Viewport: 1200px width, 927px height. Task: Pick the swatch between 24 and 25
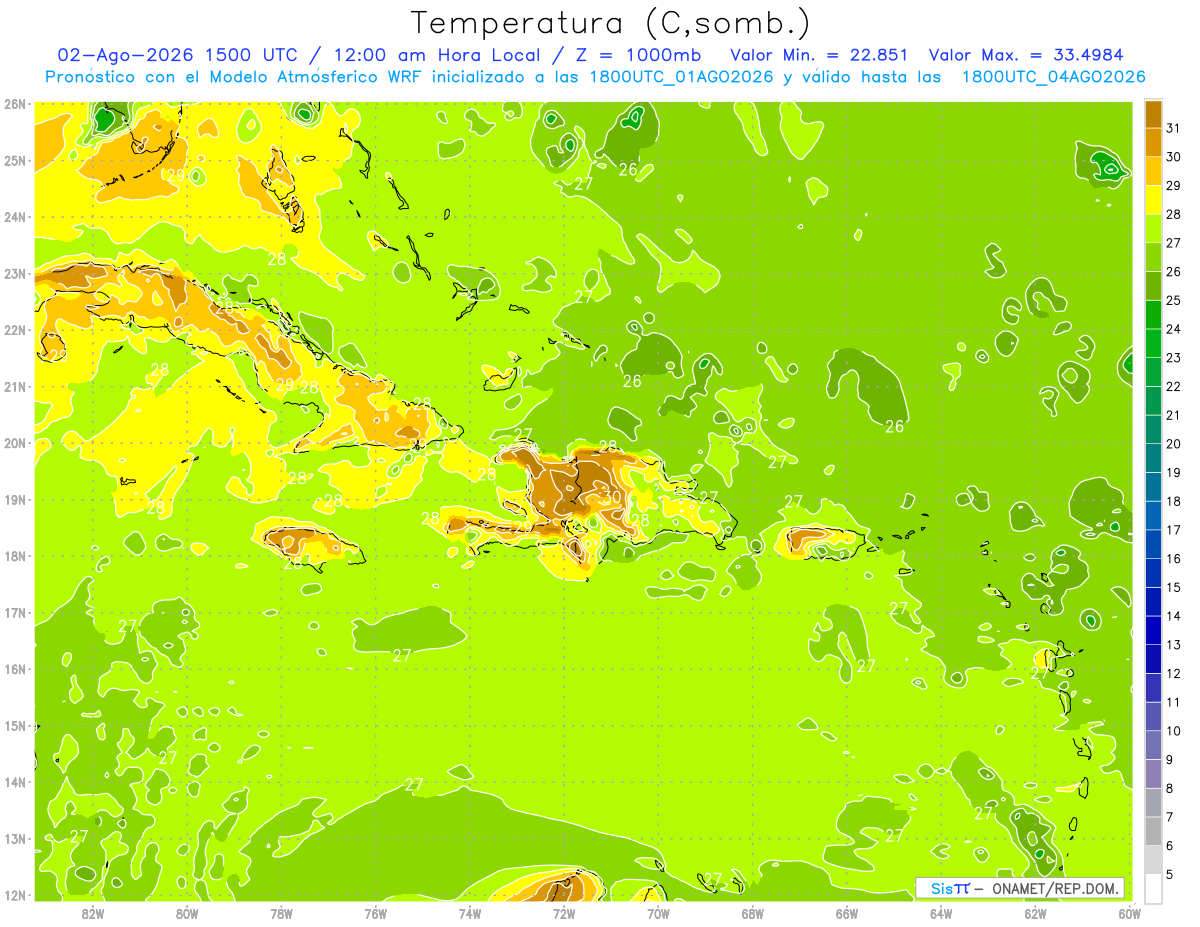pyautogui.click(x=1153, y=314)
